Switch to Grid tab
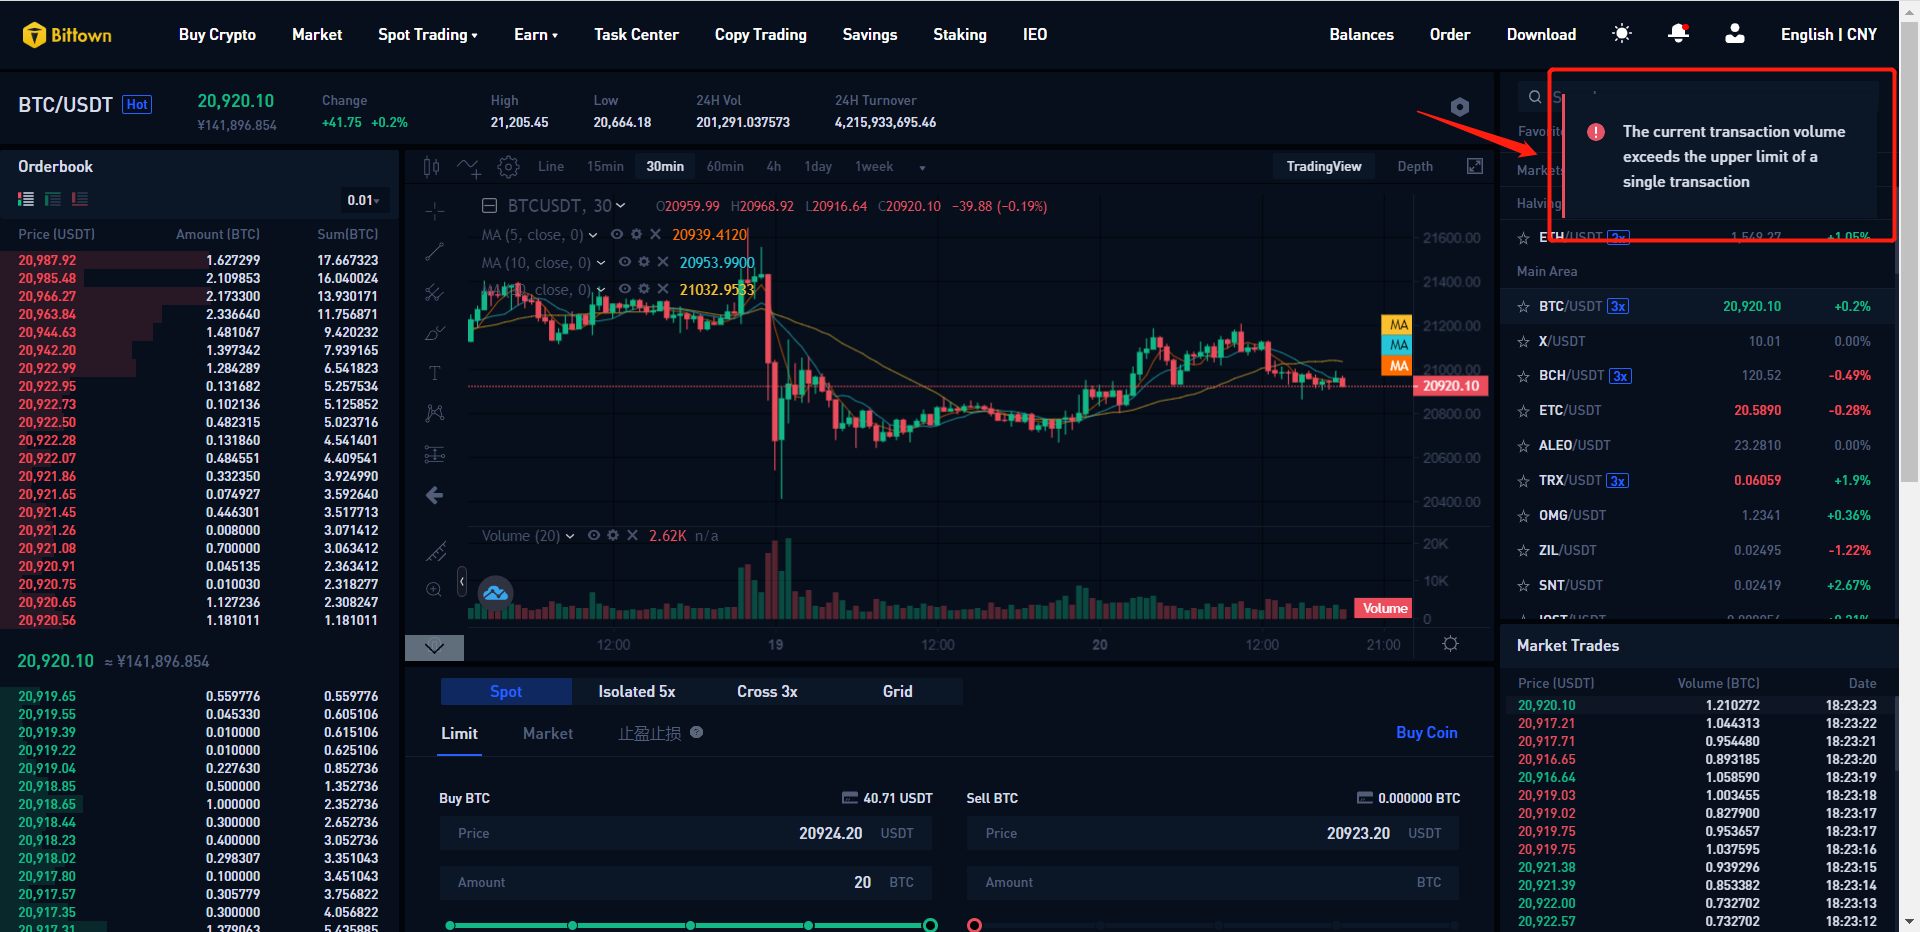This screenshot has width=1920, height=932. (x=897, y=691)
